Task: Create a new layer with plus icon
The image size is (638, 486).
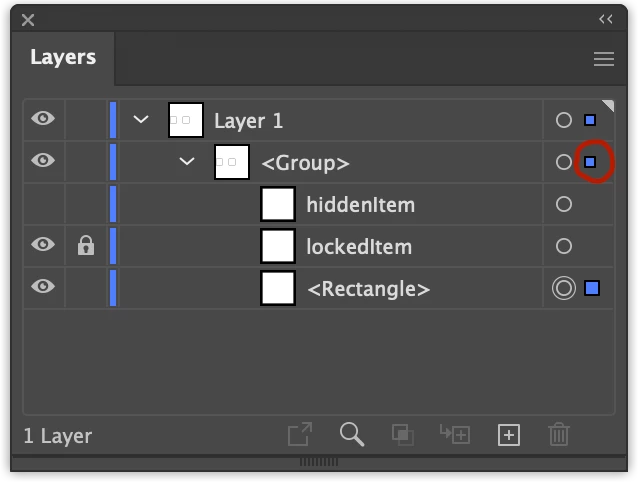Action: pyautogui.click(x=509, y=434)
